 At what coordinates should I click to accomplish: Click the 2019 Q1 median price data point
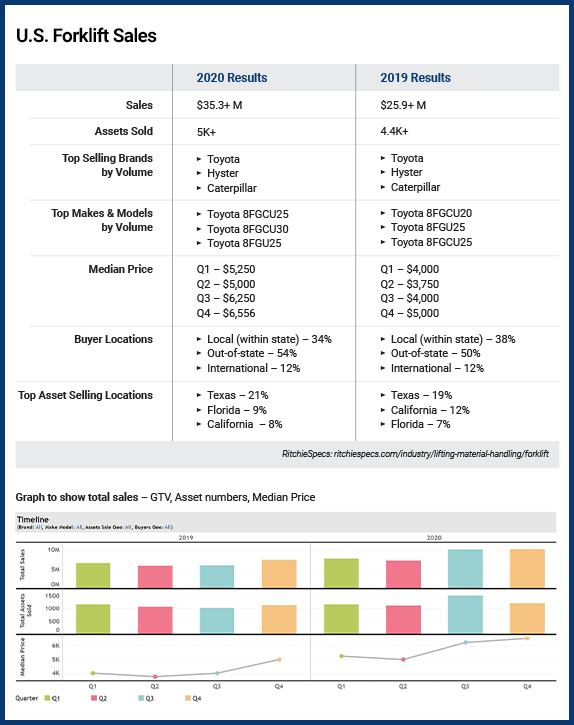(x=93, y=673)
